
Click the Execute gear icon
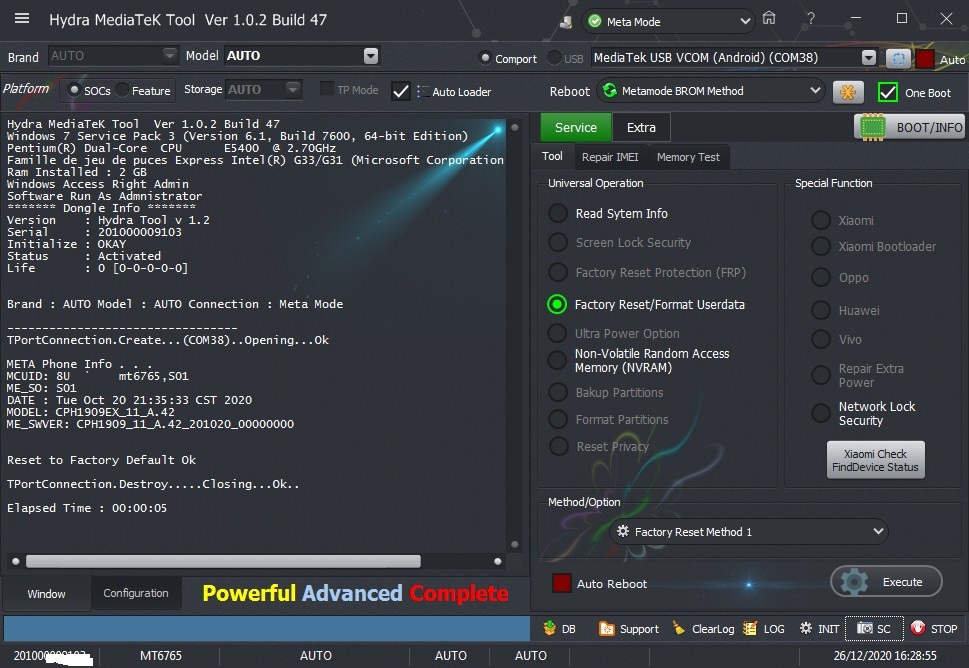[854, 582]
